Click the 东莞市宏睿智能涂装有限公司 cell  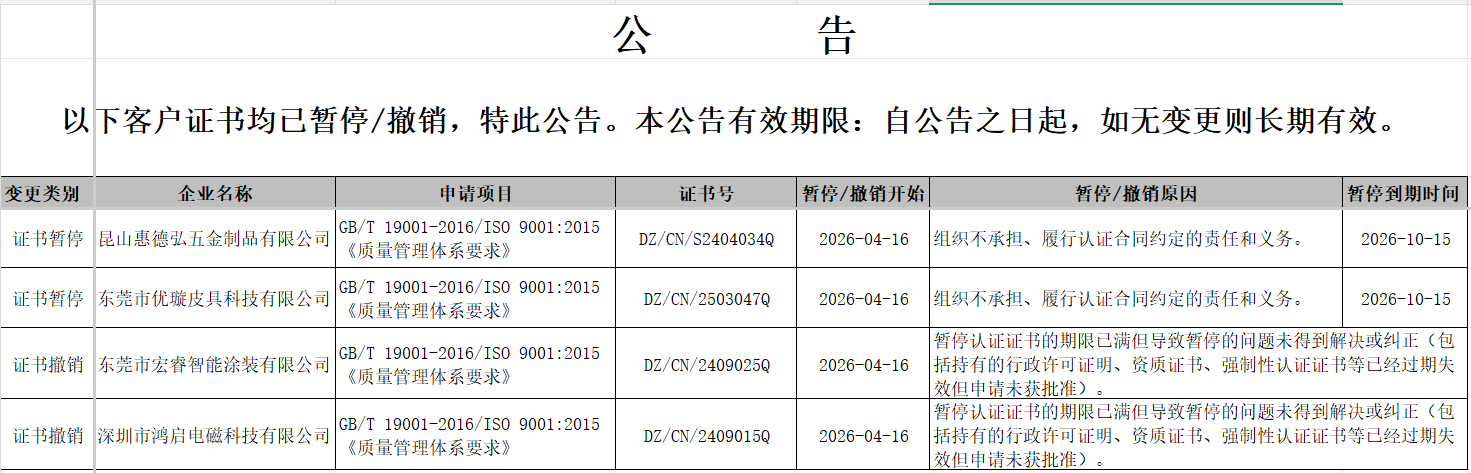point(214,365)
